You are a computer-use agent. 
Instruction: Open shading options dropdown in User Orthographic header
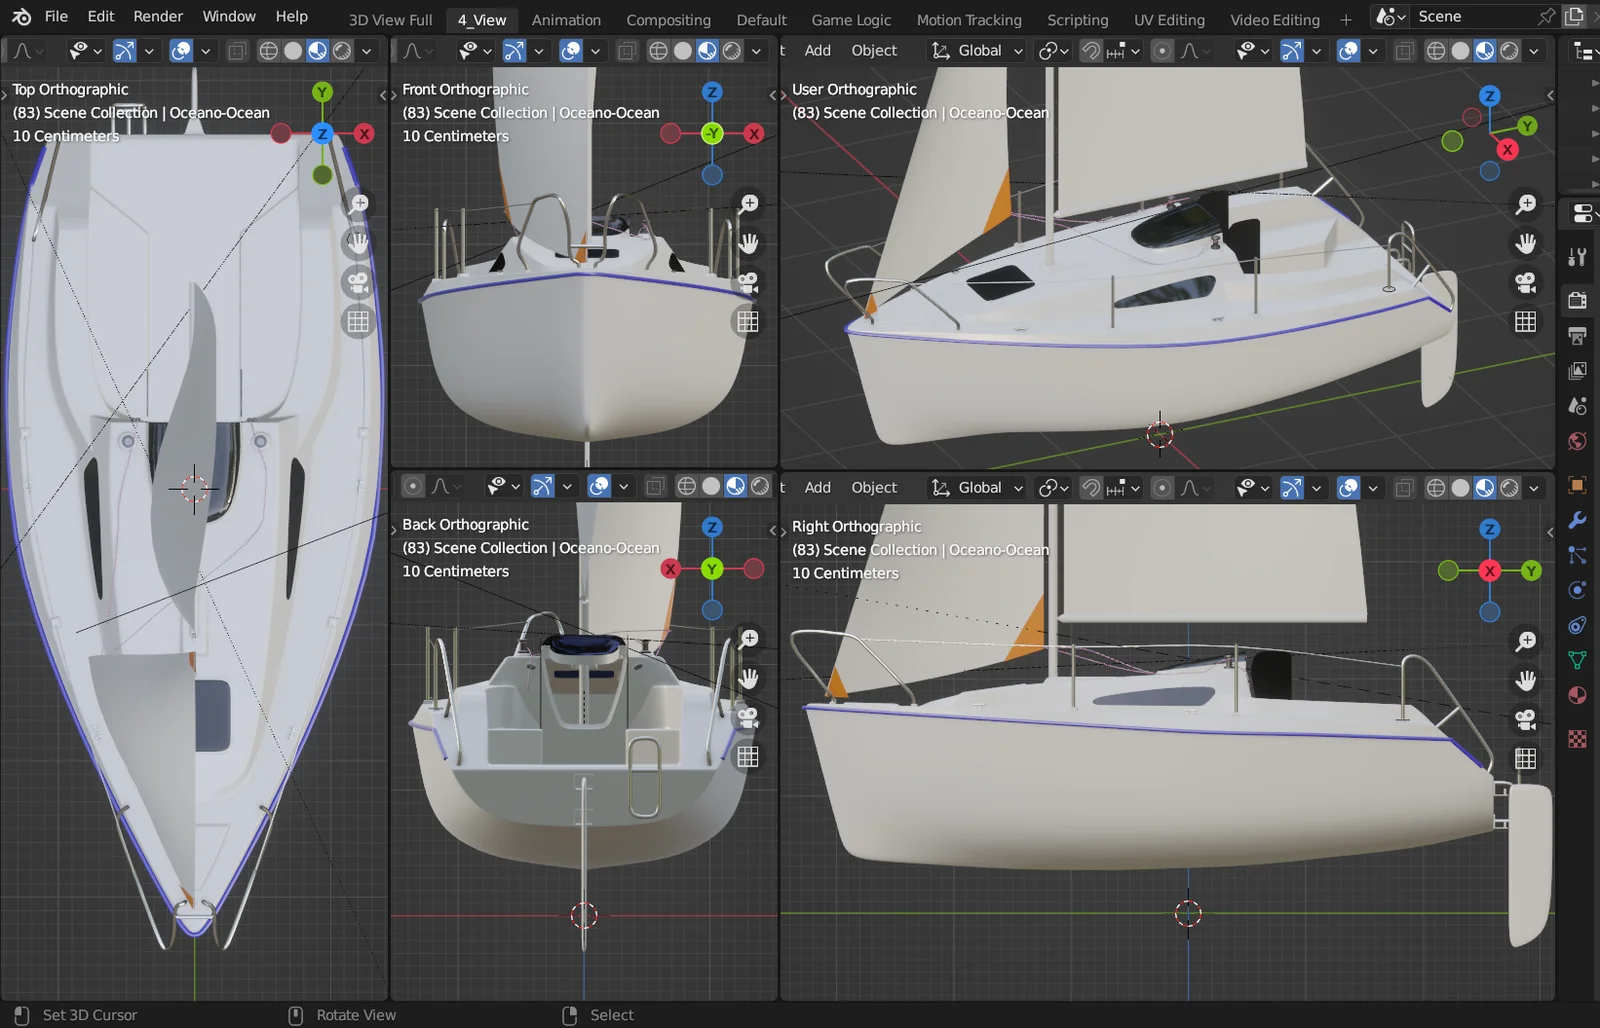[1534, 50]
